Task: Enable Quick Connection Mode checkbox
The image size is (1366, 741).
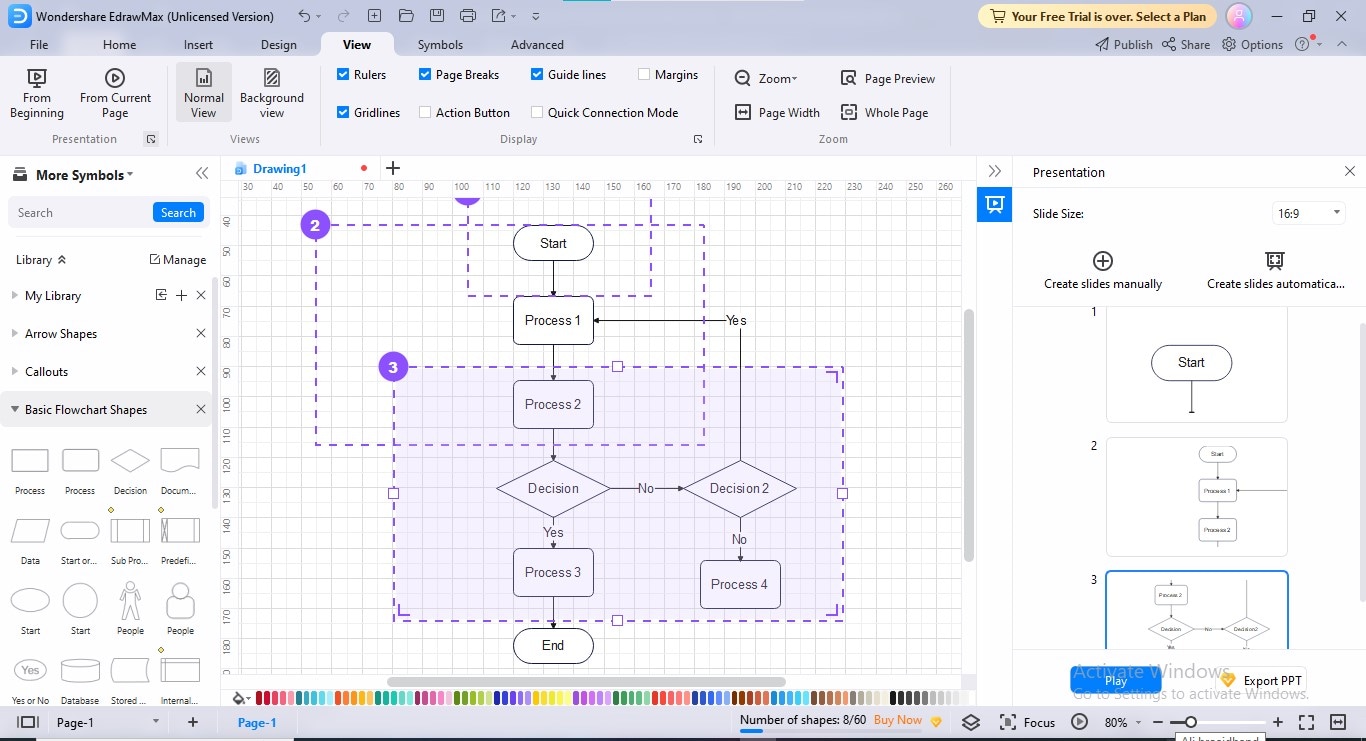Action: 537,113
